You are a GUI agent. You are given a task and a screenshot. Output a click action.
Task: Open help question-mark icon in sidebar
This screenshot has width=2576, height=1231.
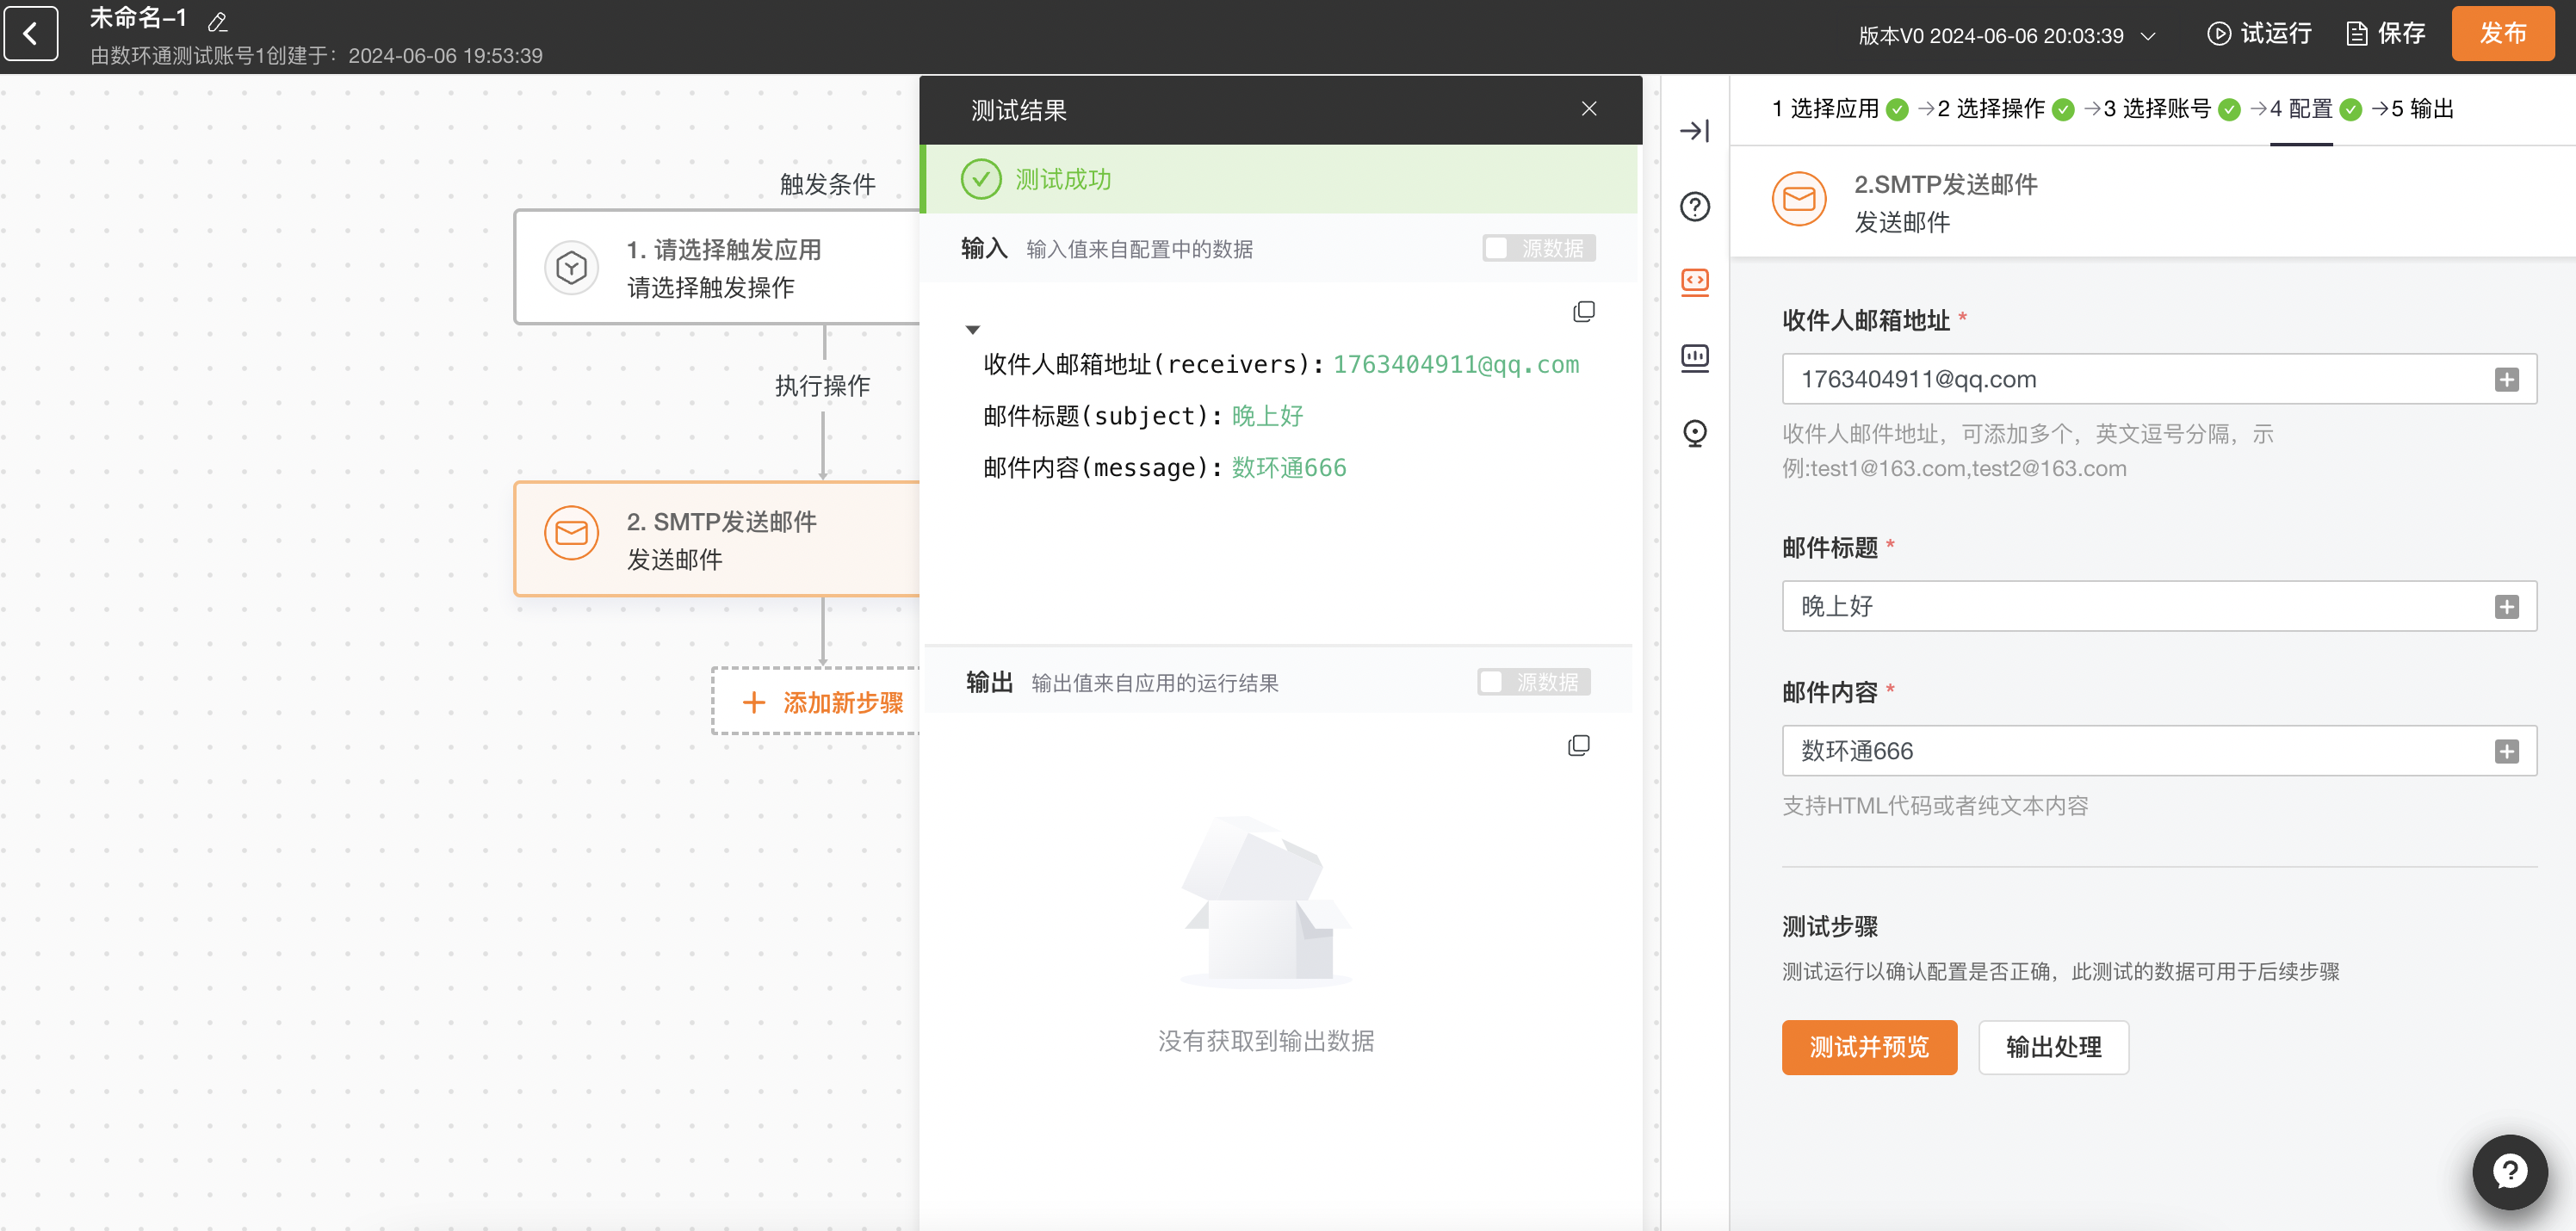pos(1694,206)
